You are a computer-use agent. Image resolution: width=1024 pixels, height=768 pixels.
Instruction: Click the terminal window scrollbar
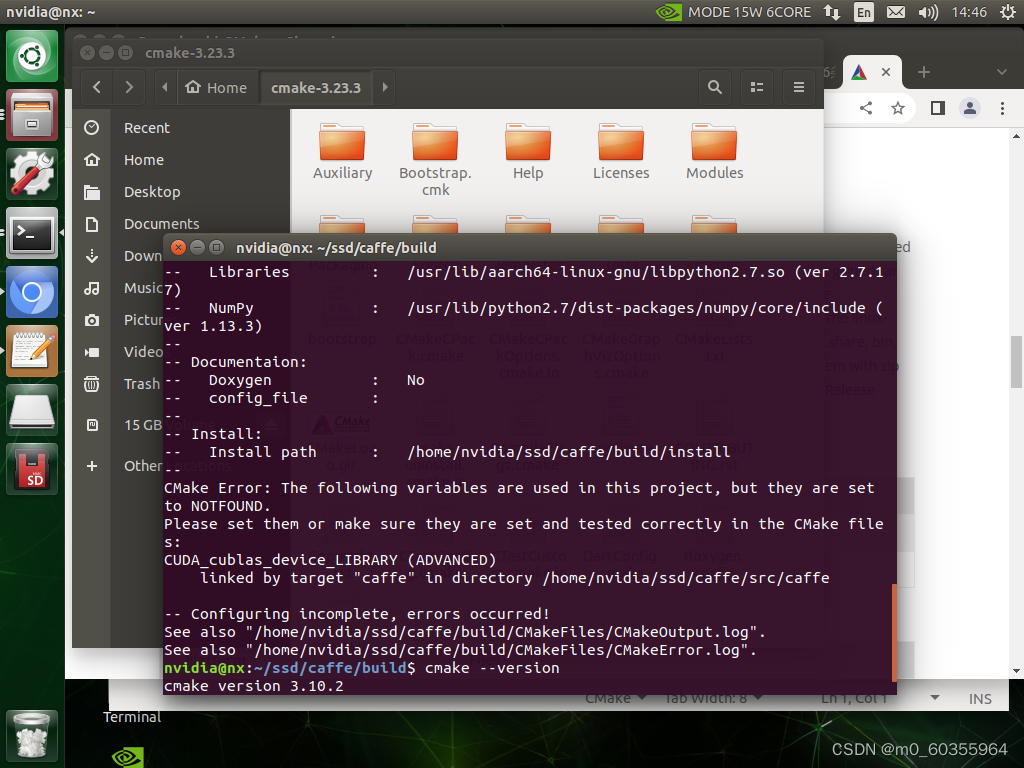click(894, 633)
